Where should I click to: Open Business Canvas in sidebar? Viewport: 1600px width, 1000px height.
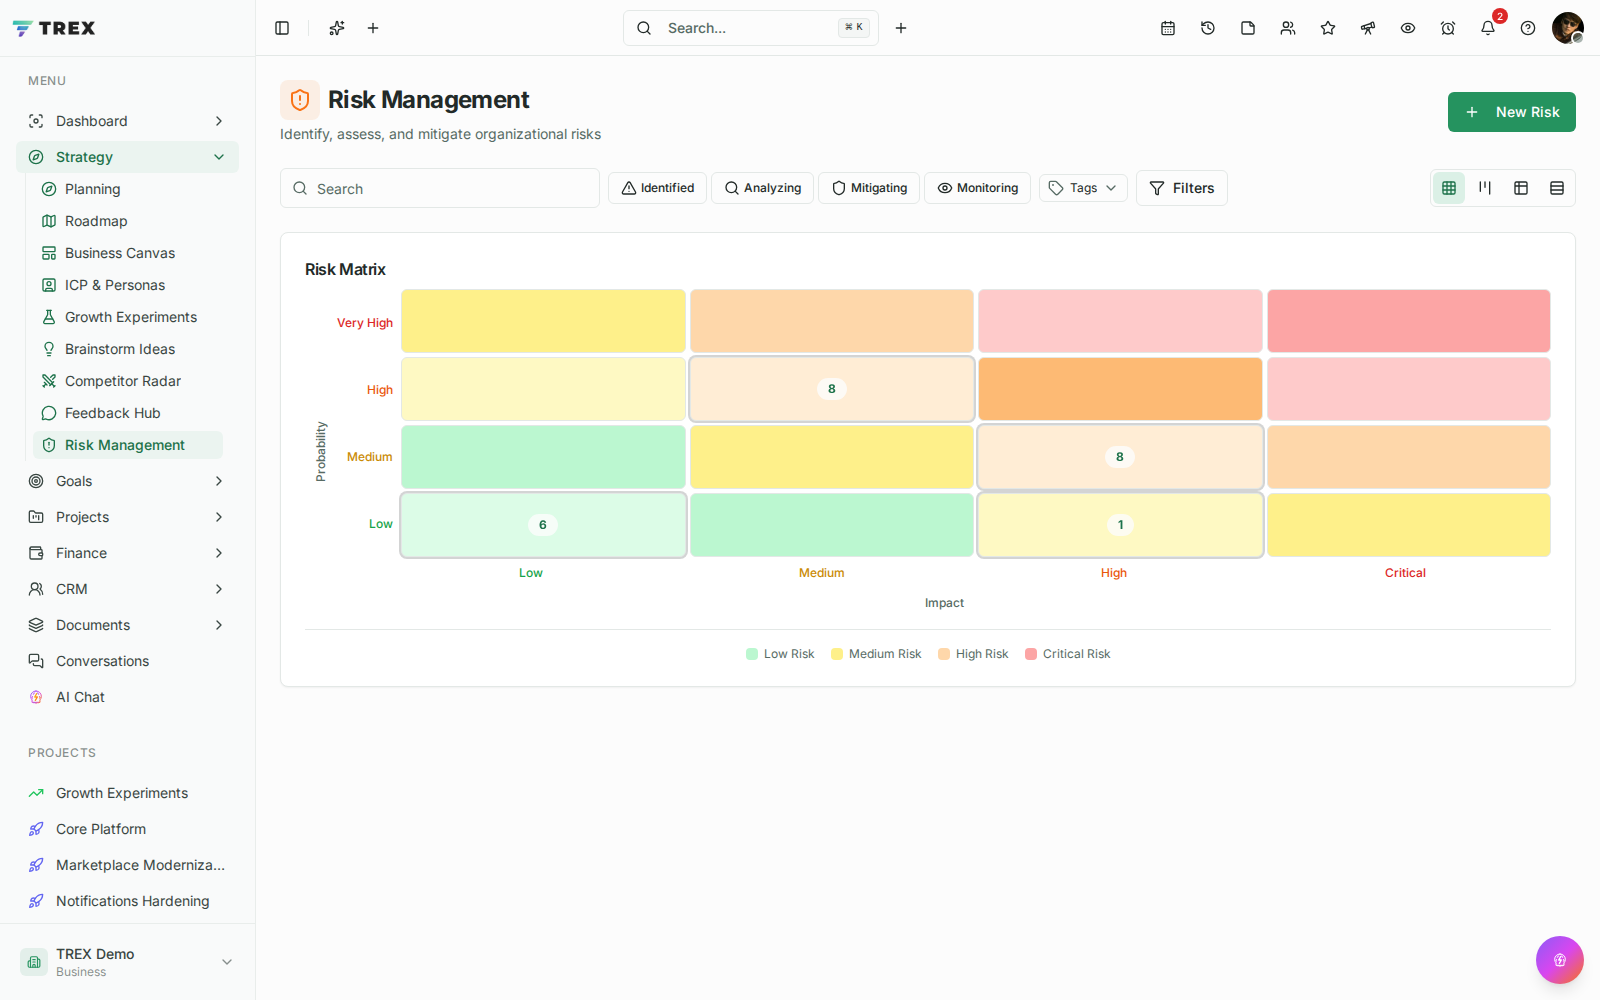pos(128,253)
